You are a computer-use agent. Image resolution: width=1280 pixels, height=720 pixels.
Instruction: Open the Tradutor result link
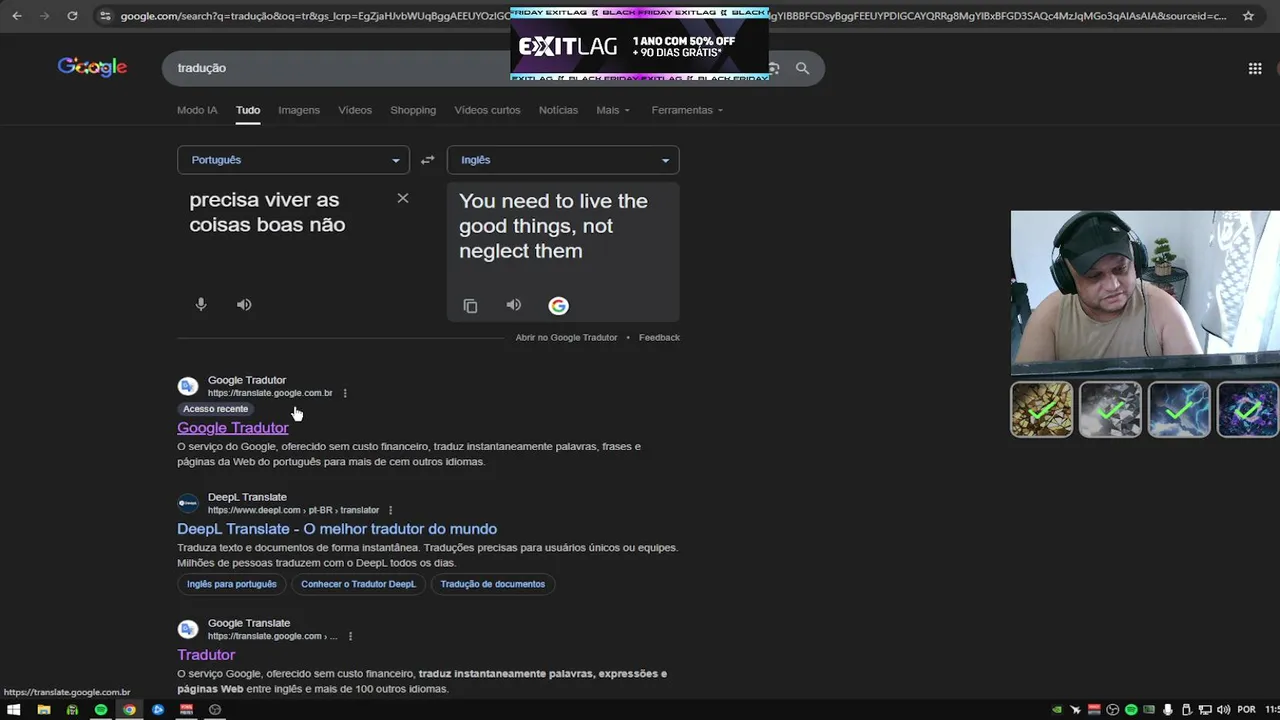pyautogui.click(x=206, y=655)
